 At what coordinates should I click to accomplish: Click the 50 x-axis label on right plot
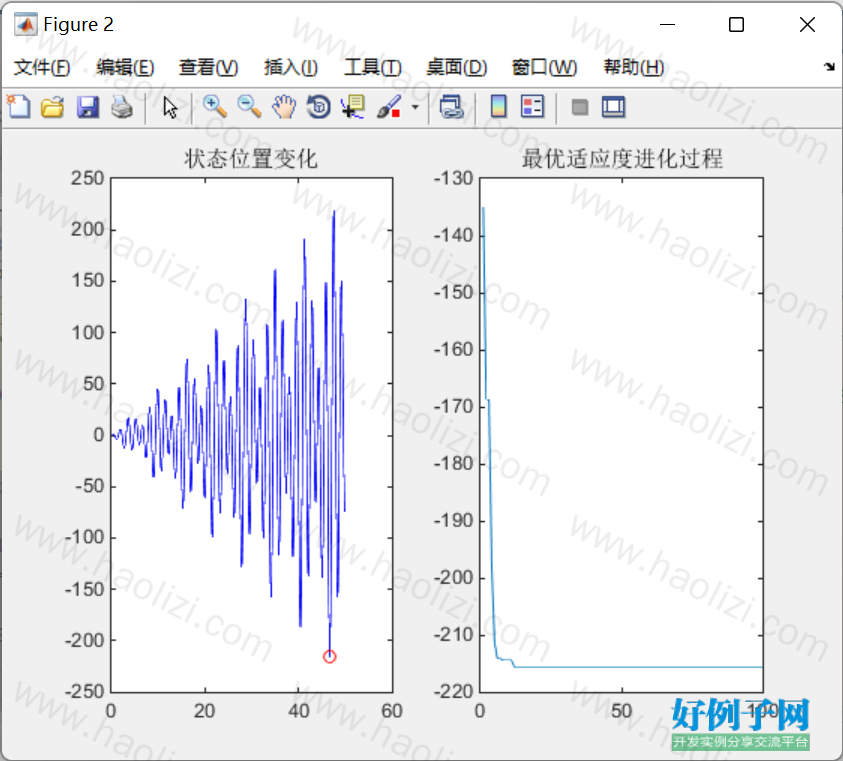(622, 711)
